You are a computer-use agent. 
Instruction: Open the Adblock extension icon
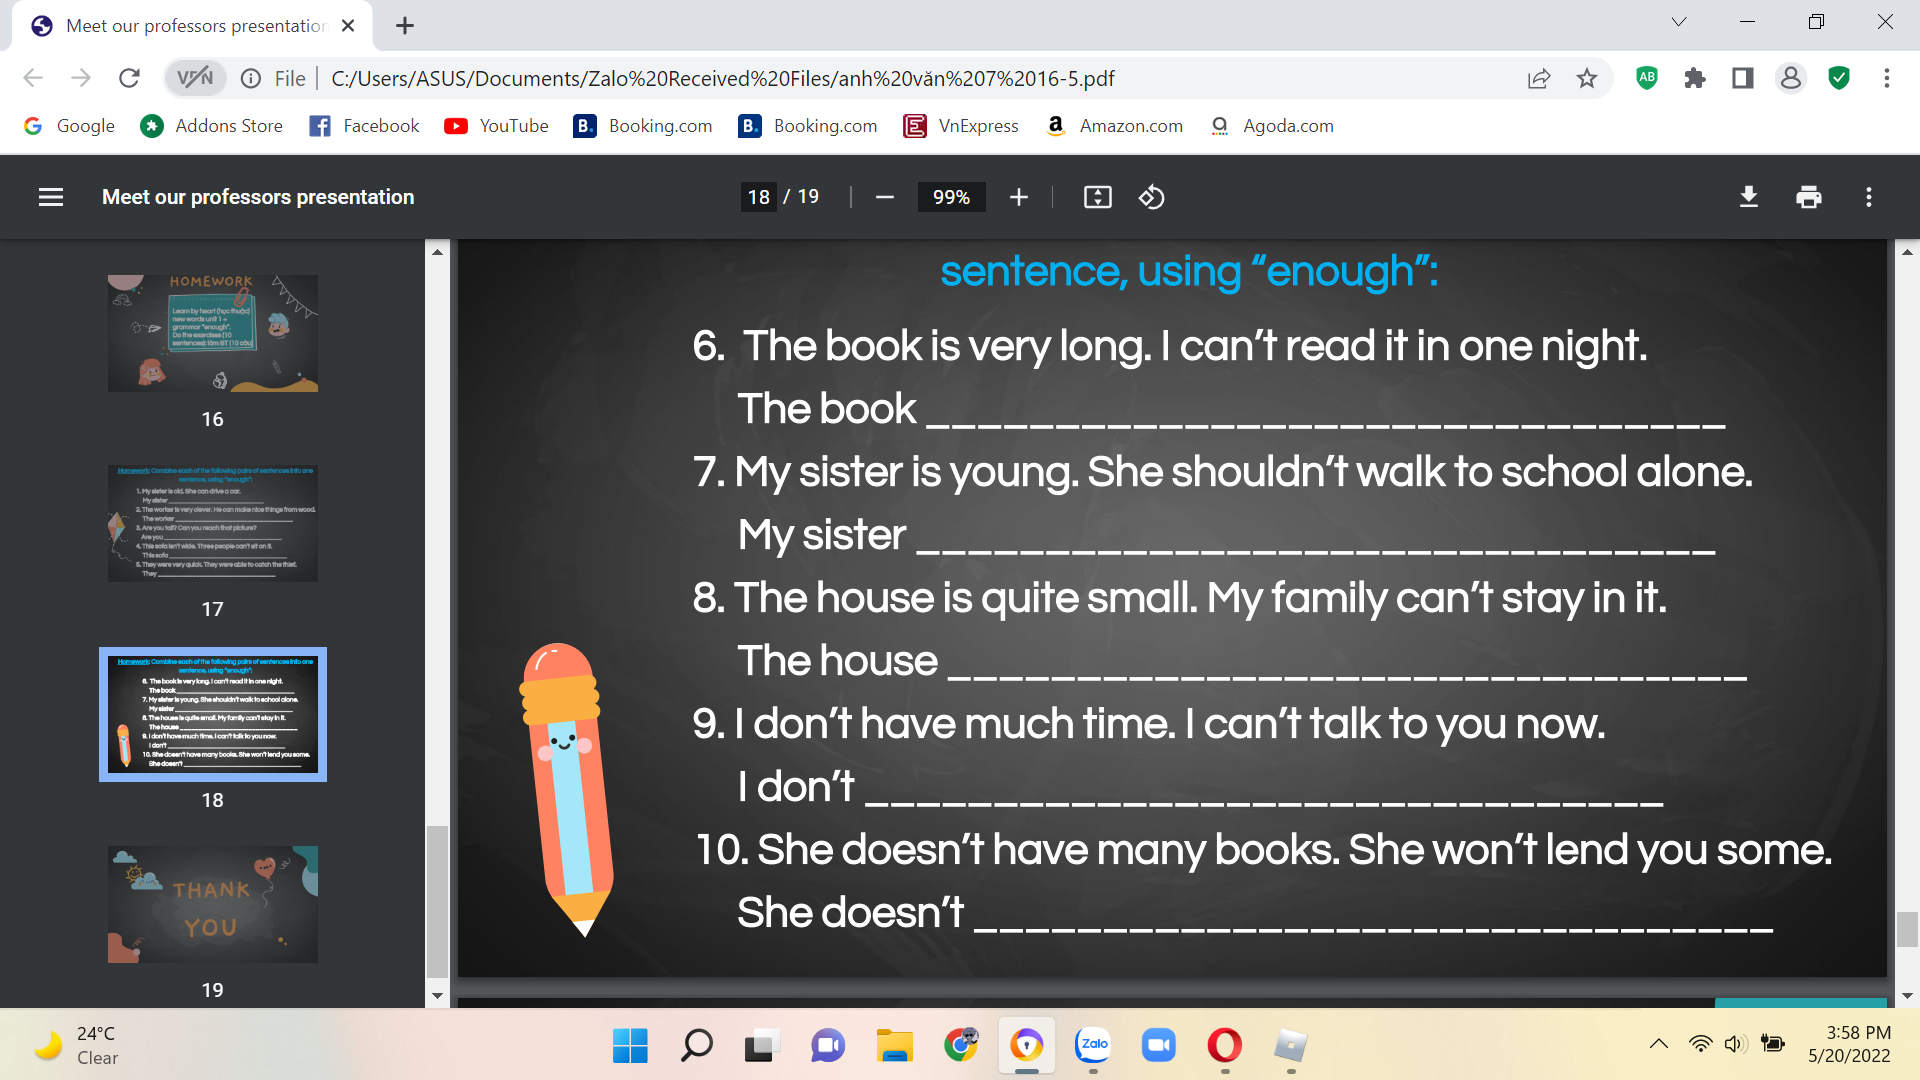tap(1647, 77)
